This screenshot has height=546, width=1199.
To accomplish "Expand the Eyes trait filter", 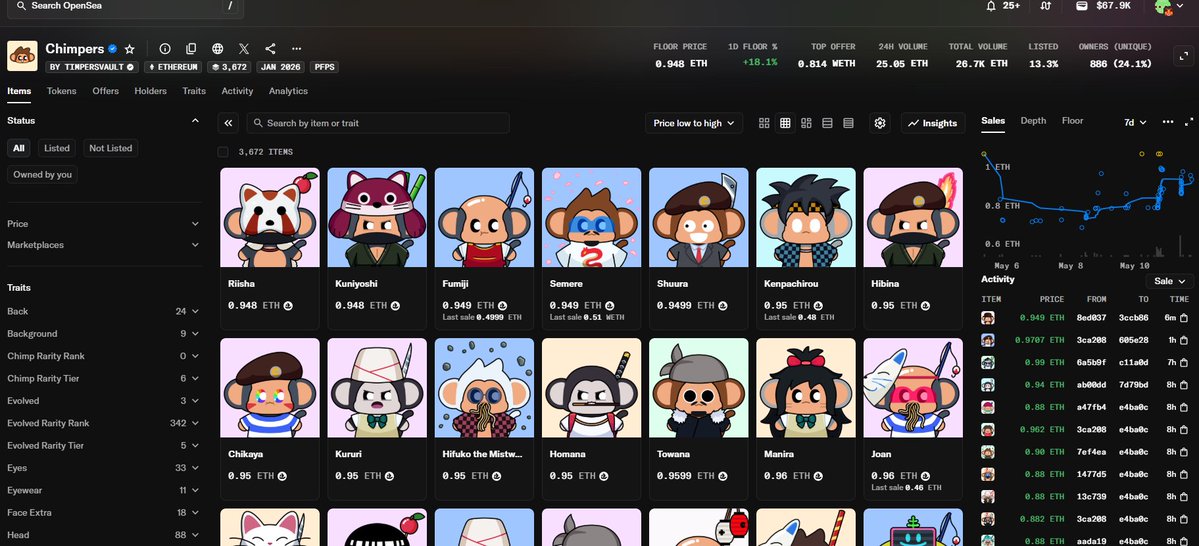I will click(x=103, y=468).
